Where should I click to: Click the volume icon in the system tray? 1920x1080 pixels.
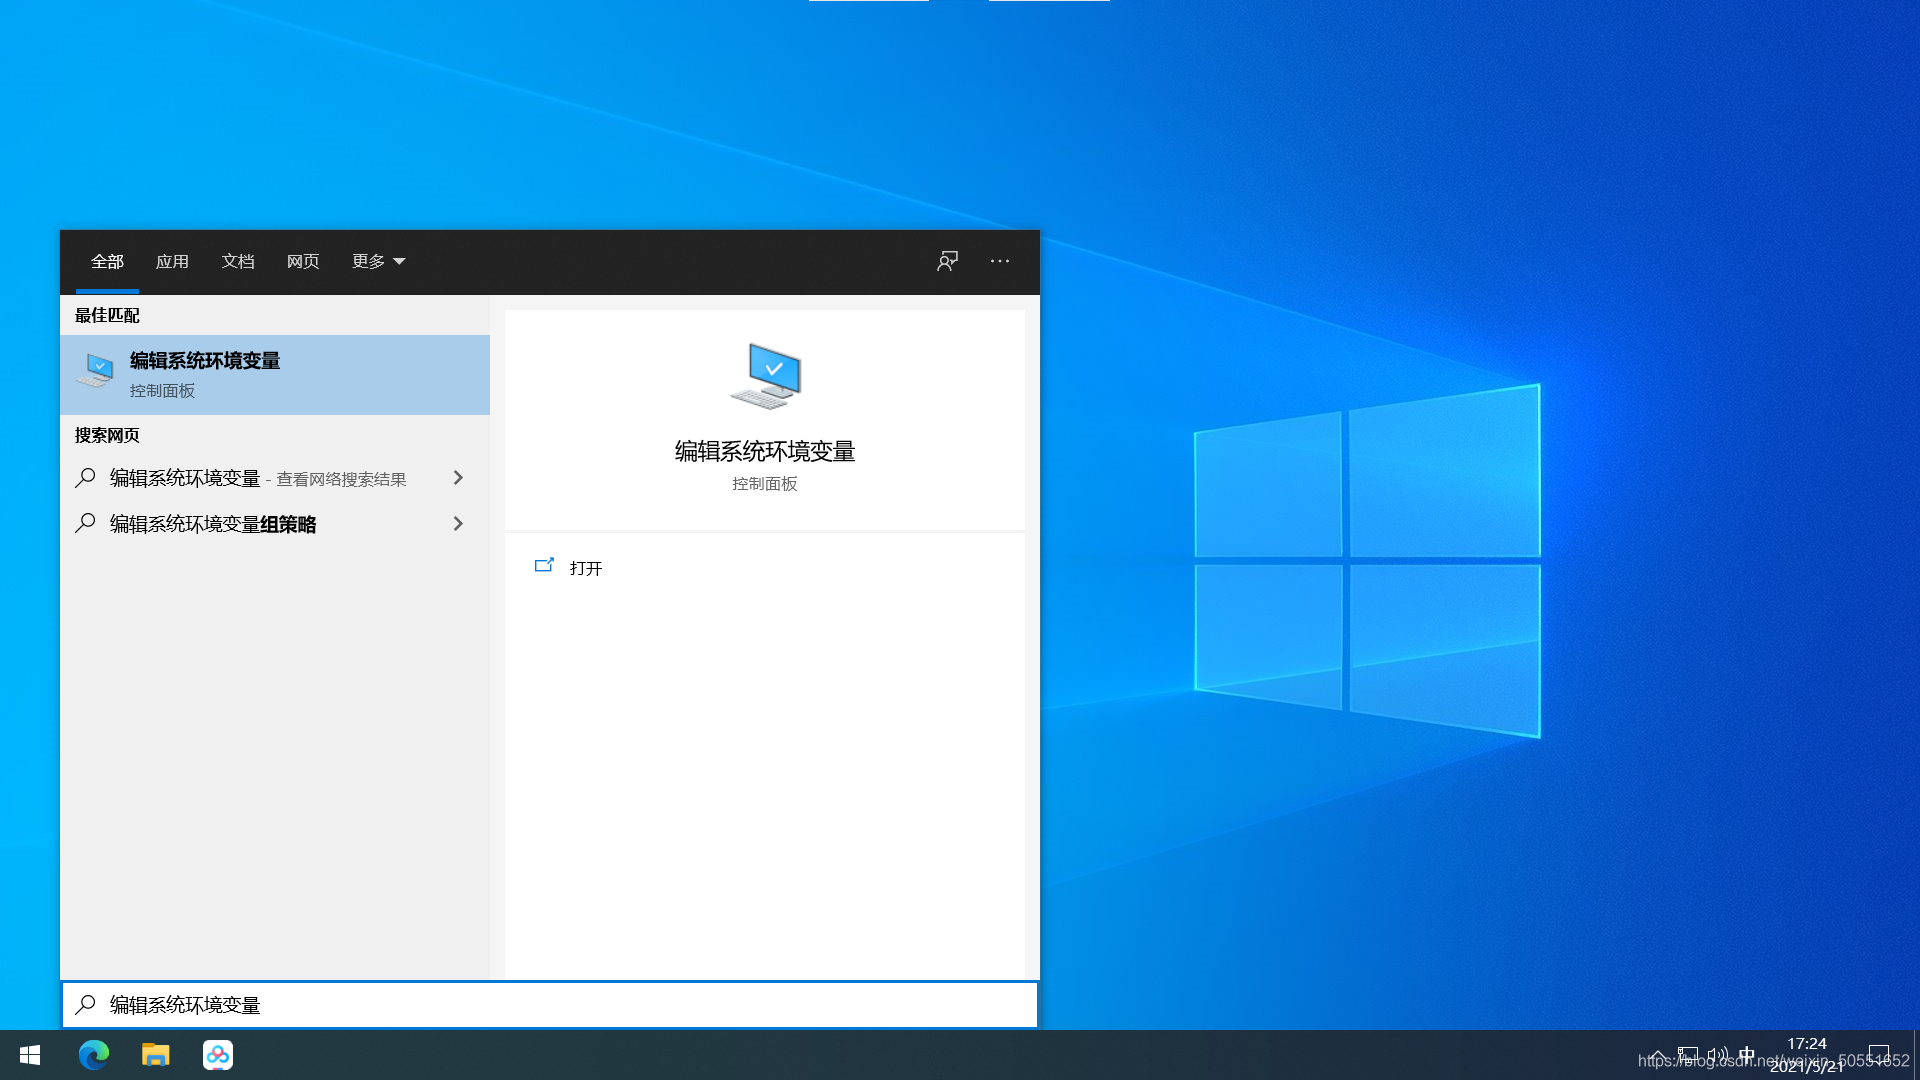pos(1718,1054)
